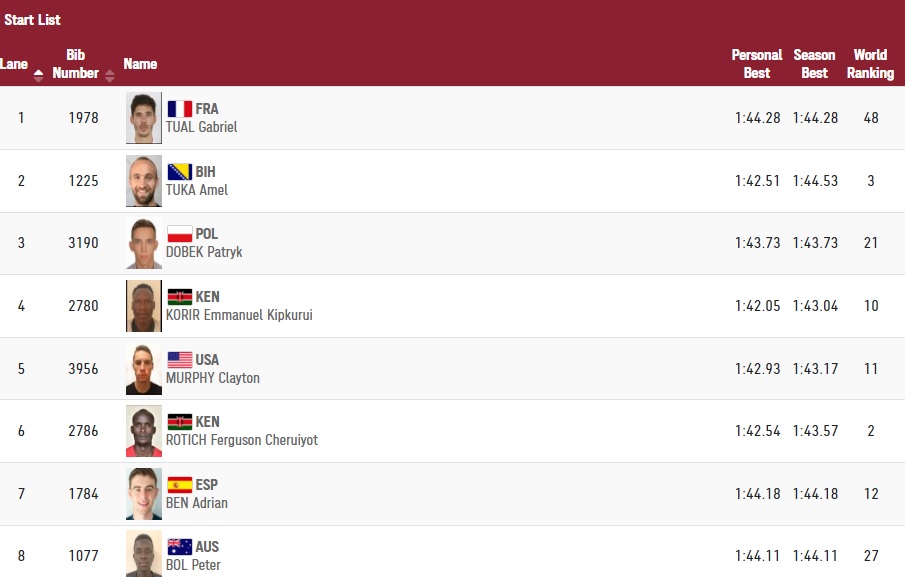Screen dimensions: 905x577
Task: Click the France flag icon
Action: tap(180, 109)
